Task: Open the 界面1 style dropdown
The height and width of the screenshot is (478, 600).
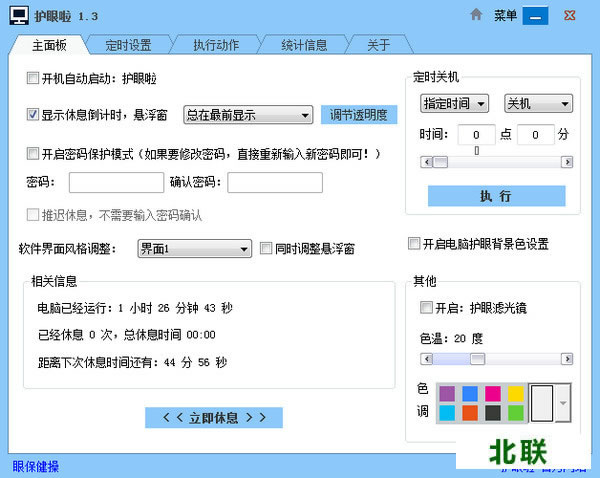Action: [x=194, y=248]
